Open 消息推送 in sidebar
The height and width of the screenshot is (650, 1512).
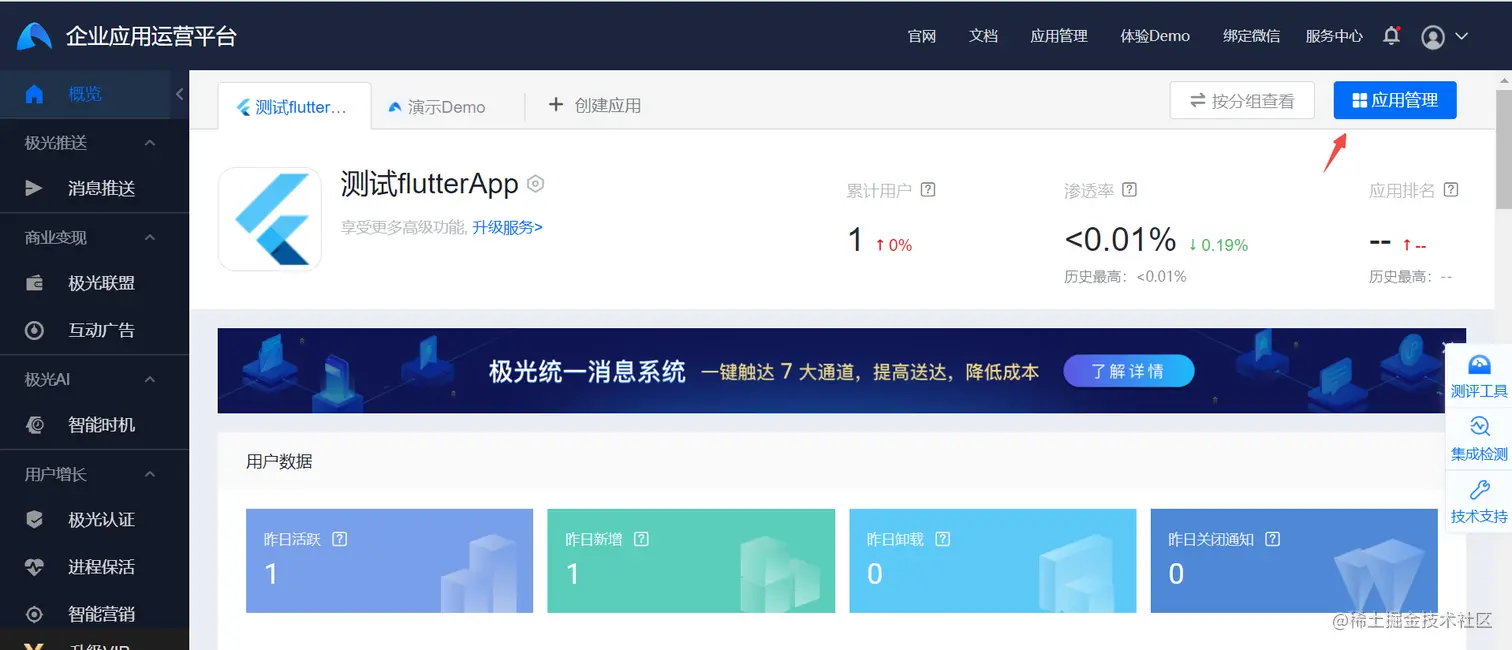(94, 188)
